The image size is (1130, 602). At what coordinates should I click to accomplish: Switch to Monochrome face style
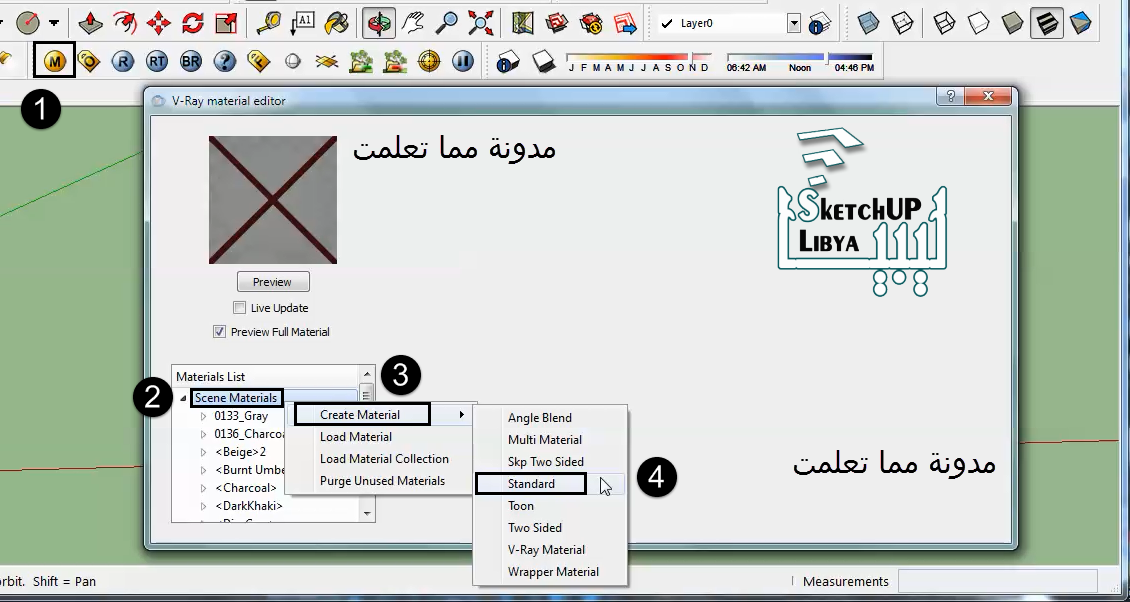click(x=1080, y=23)
